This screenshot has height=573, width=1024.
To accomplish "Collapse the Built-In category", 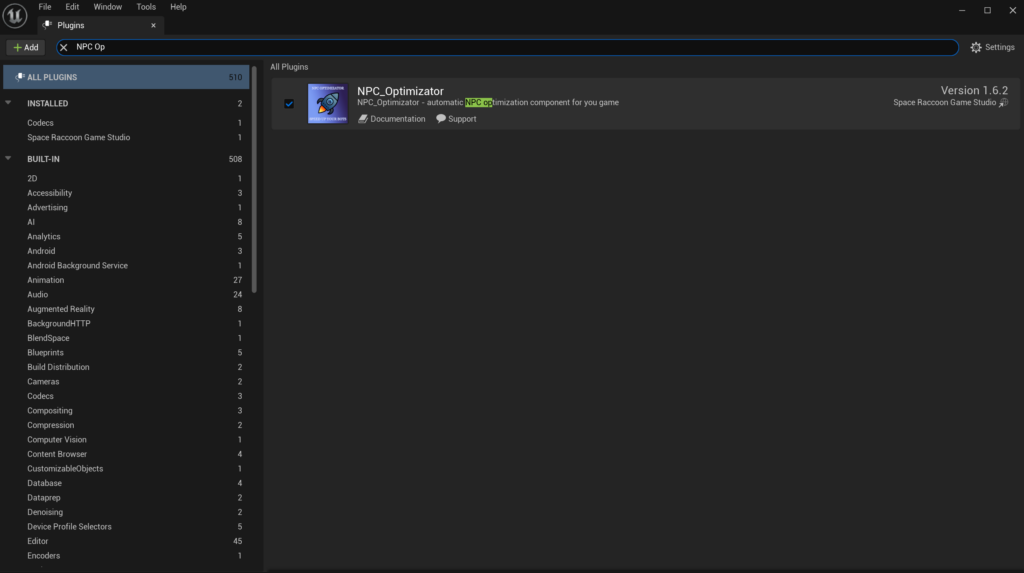I will click(8, 158).
